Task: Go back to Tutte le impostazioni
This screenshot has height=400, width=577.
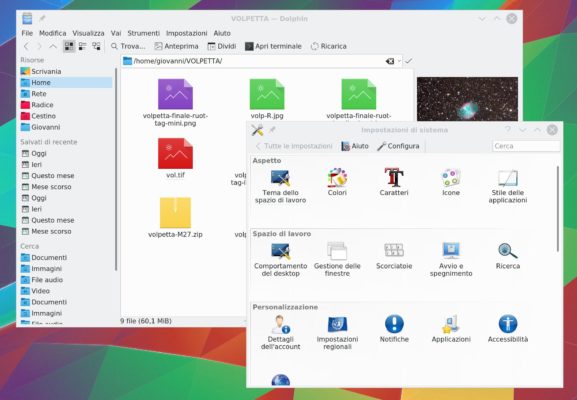Action: pos(294,146)
